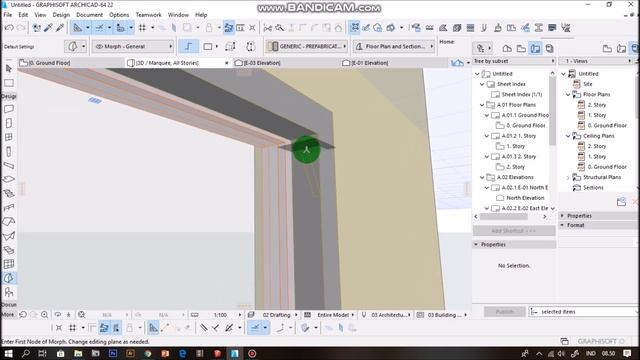Click the Undo arrow icon
640x360 pixels.
[x=9, y=28]
